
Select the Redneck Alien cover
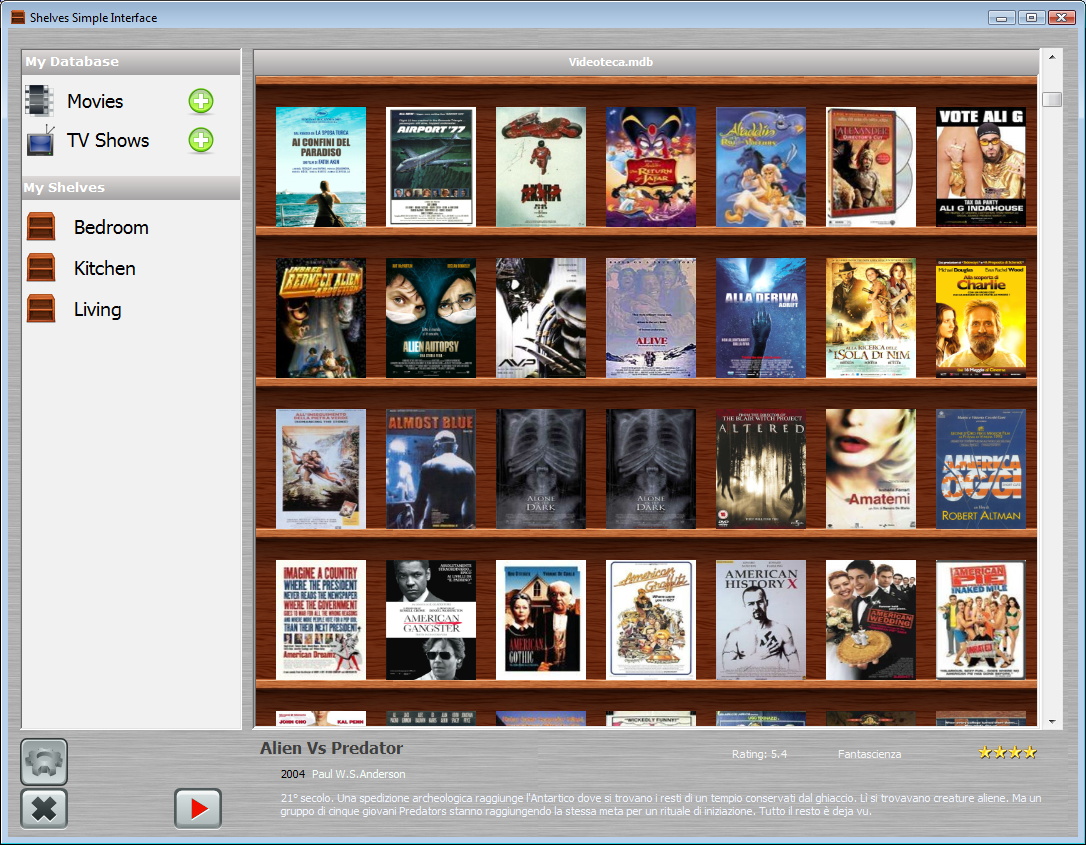321,318
